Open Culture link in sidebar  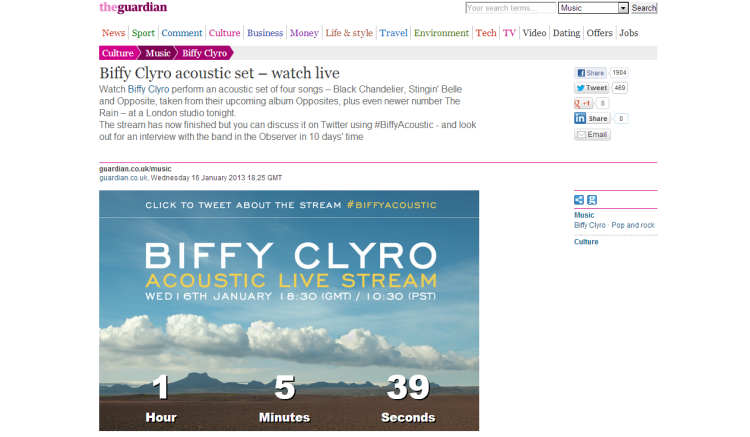pyautogui.click(x=586, y=242)
